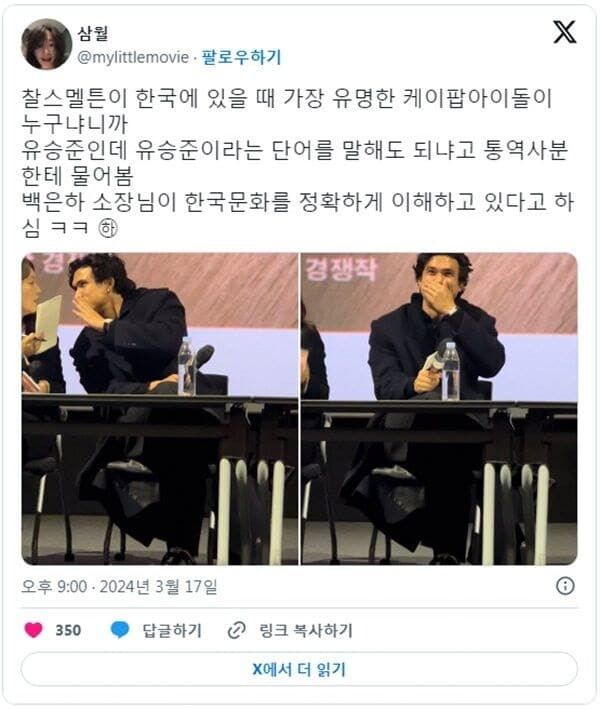Click the 350 likes count

[x=68, y=630]
